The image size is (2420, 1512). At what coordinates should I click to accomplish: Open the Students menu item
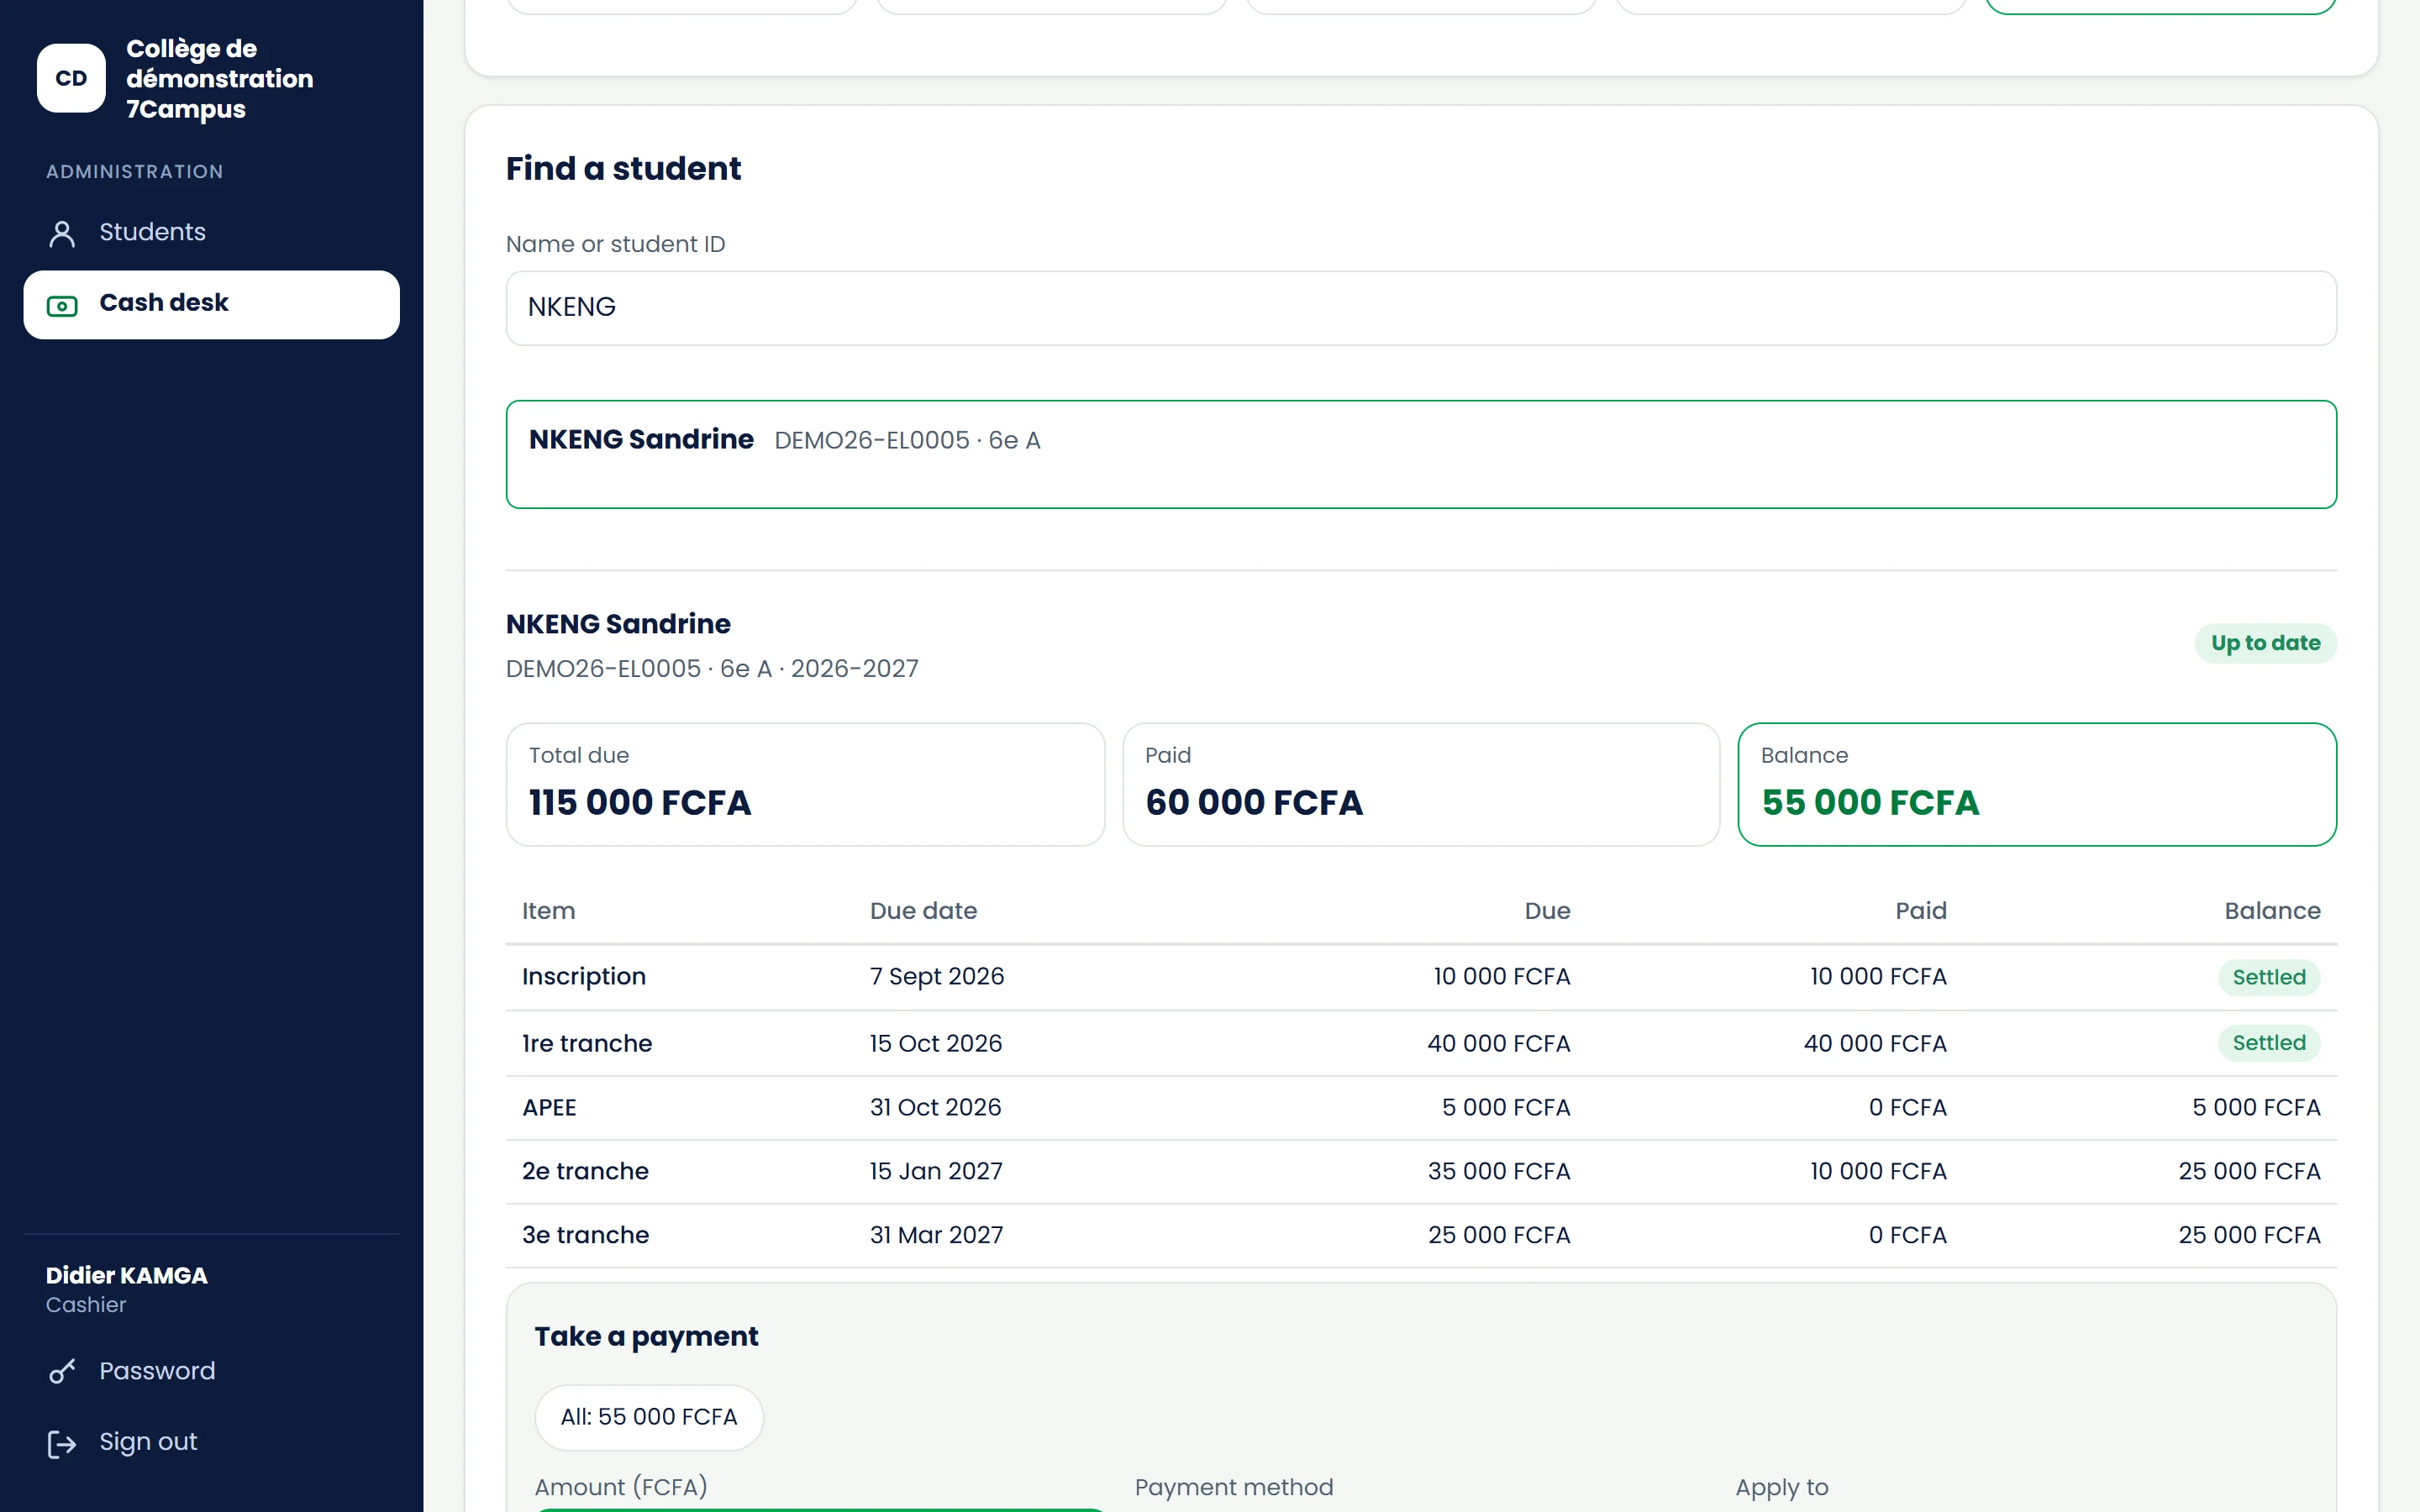pos(211,233)
